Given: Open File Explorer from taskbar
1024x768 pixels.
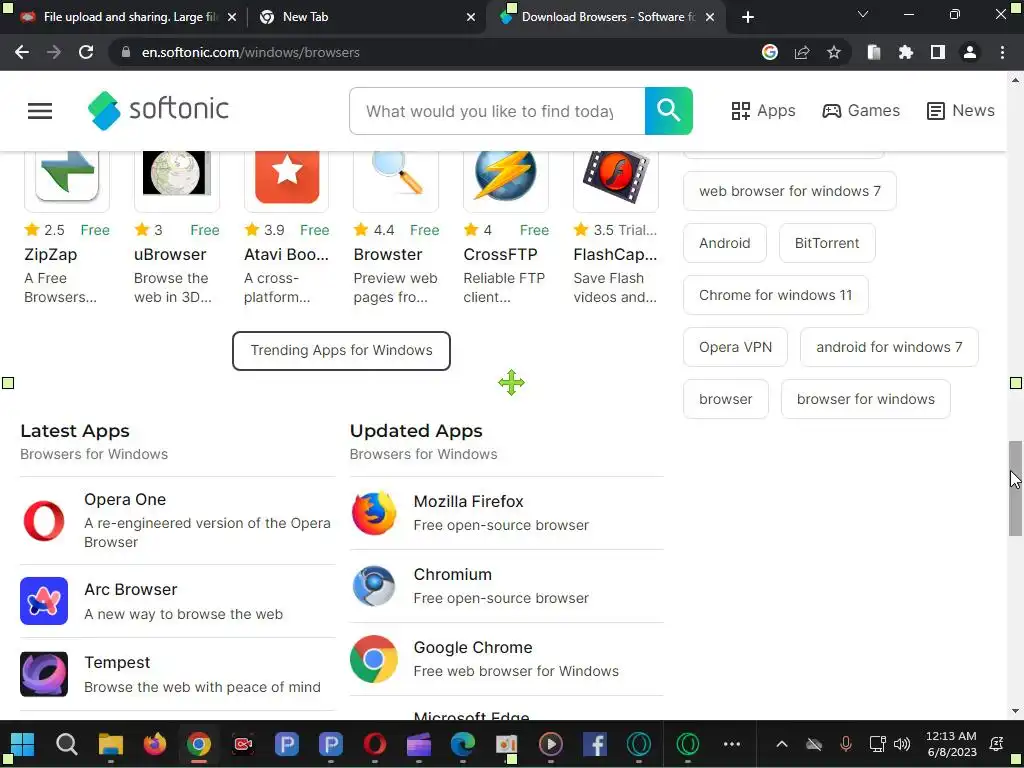Looking at the screenshot, I should (110, 744).
